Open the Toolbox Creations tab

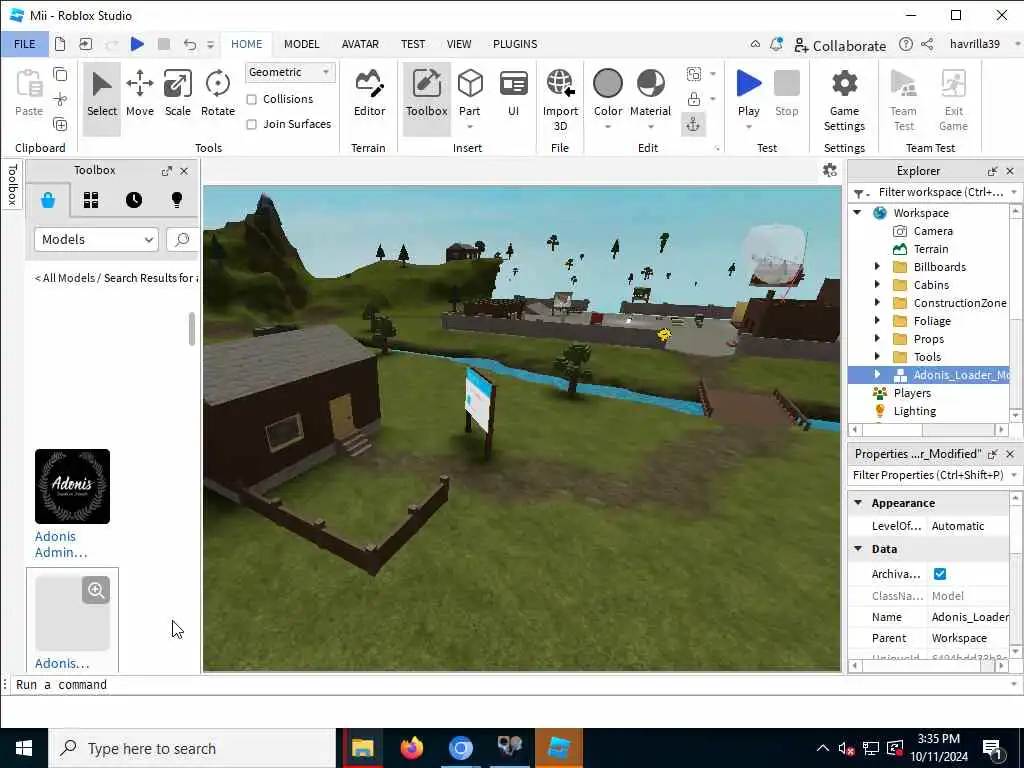(x=176, y=200)
